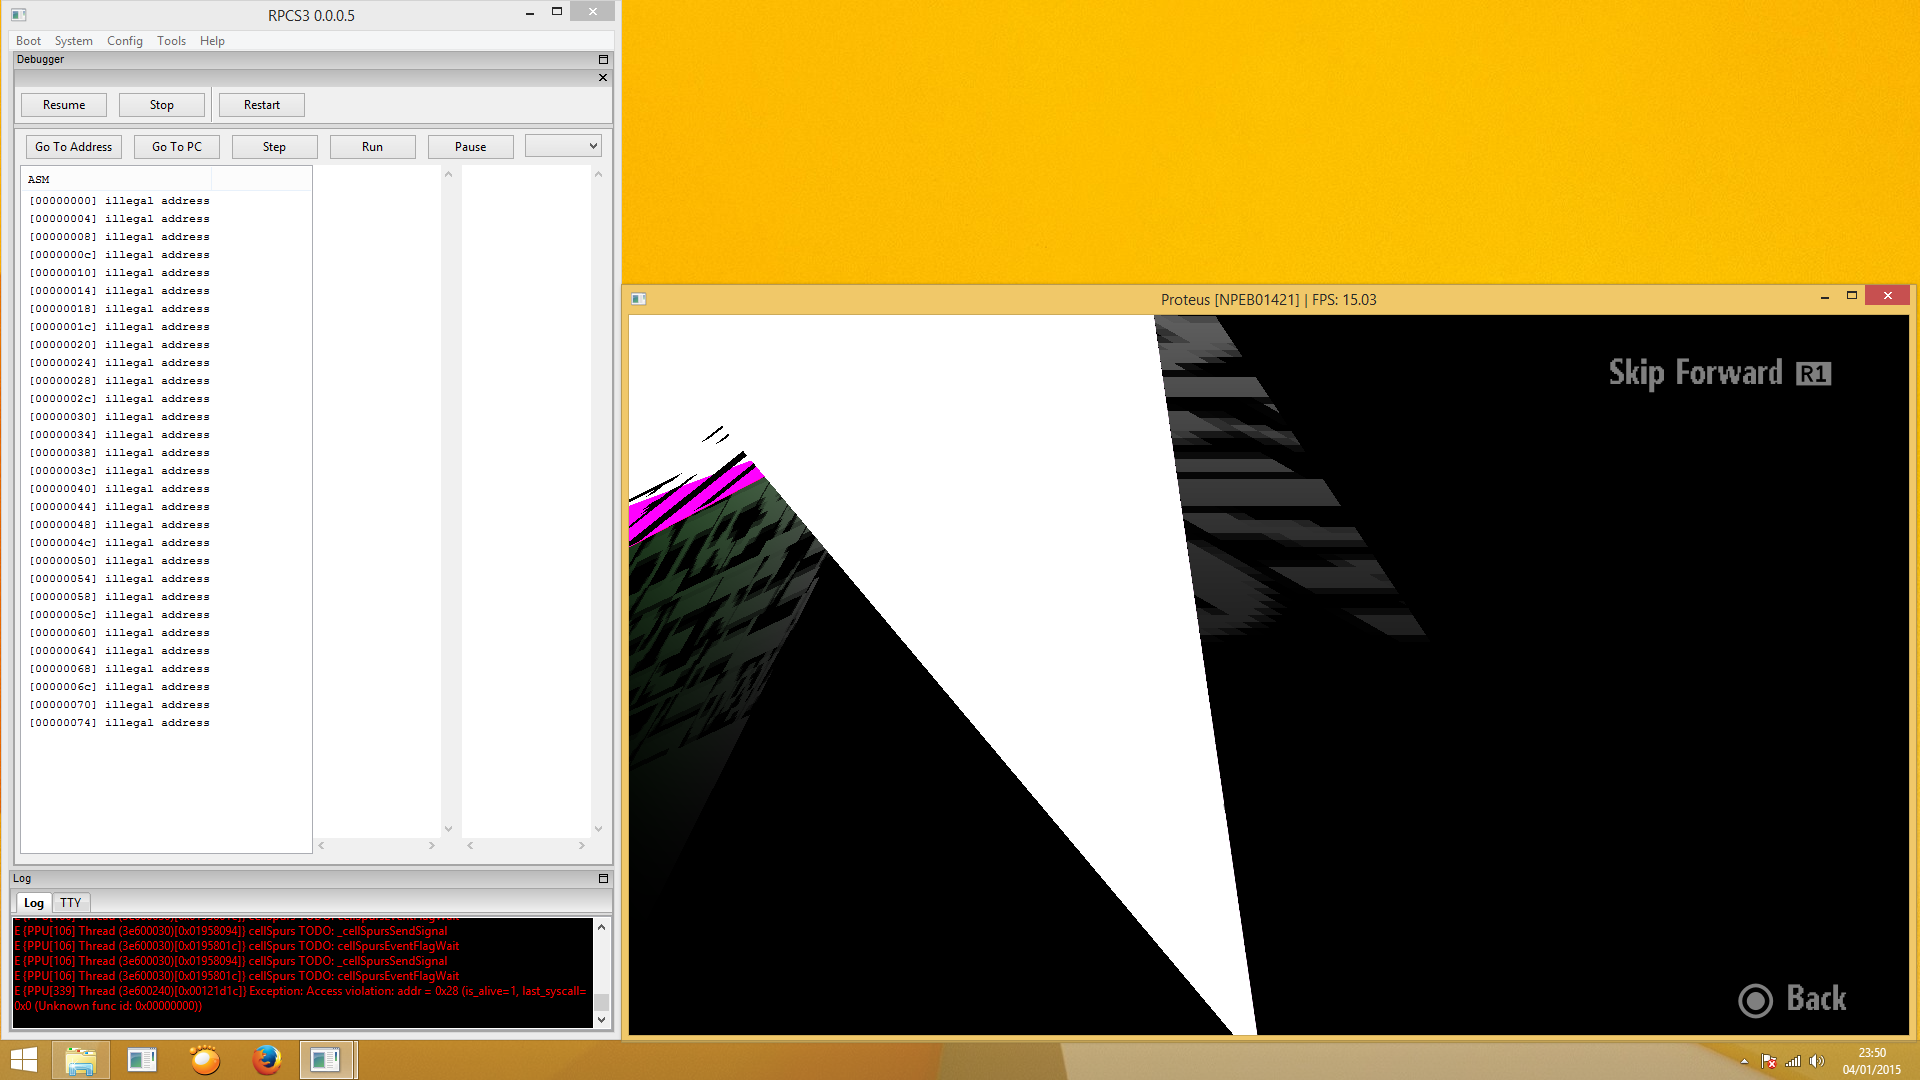The height and width of the screenshot is (1080, 1920).
Task: Close the Debugger panel
Action: tap(603, 77)
